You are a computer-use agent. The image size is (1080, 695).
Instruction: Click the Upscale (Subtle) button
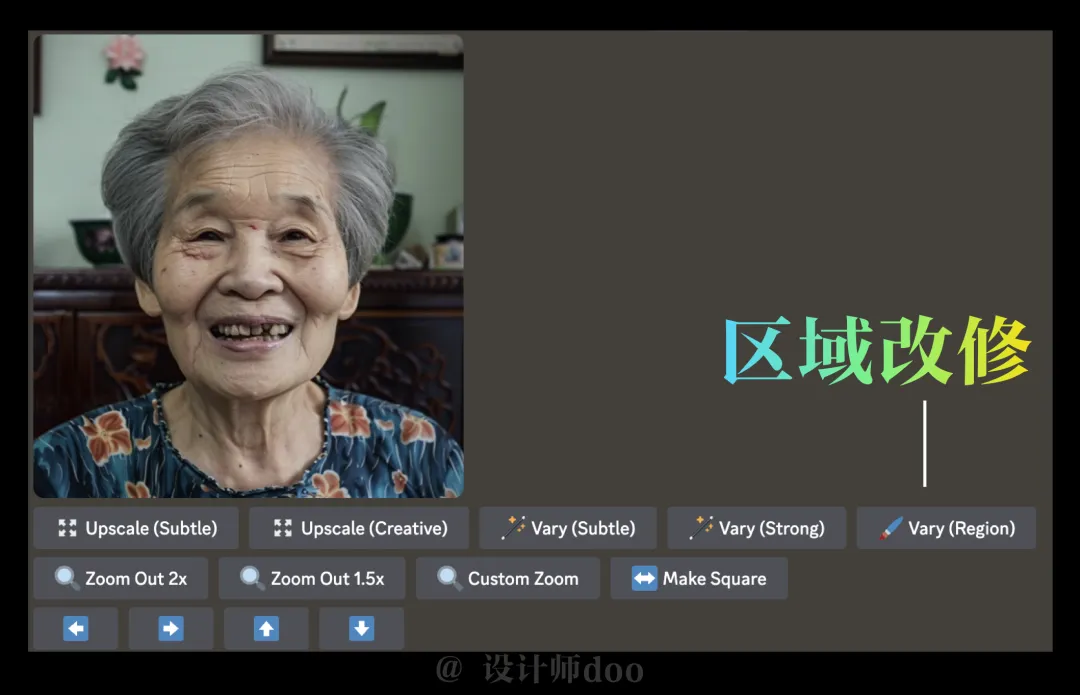[136, 528]
